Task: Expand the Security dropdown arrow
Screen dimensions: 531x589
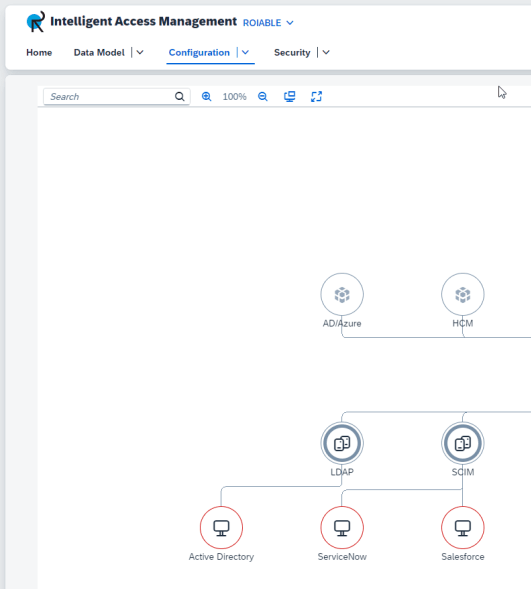Action: tap(326, 53)
